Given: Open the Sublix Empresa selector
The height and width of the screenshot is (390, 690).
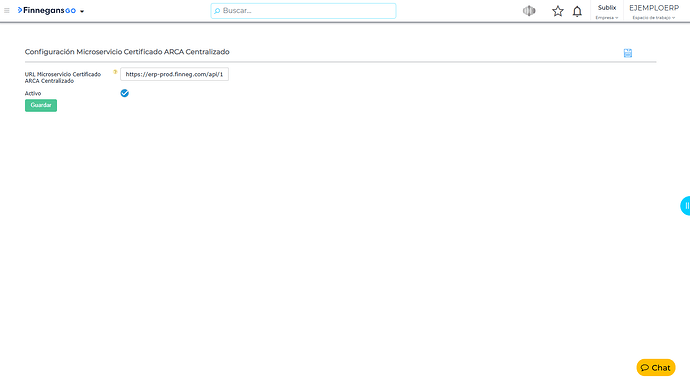Looking at the screenshot, I should 607,11.
